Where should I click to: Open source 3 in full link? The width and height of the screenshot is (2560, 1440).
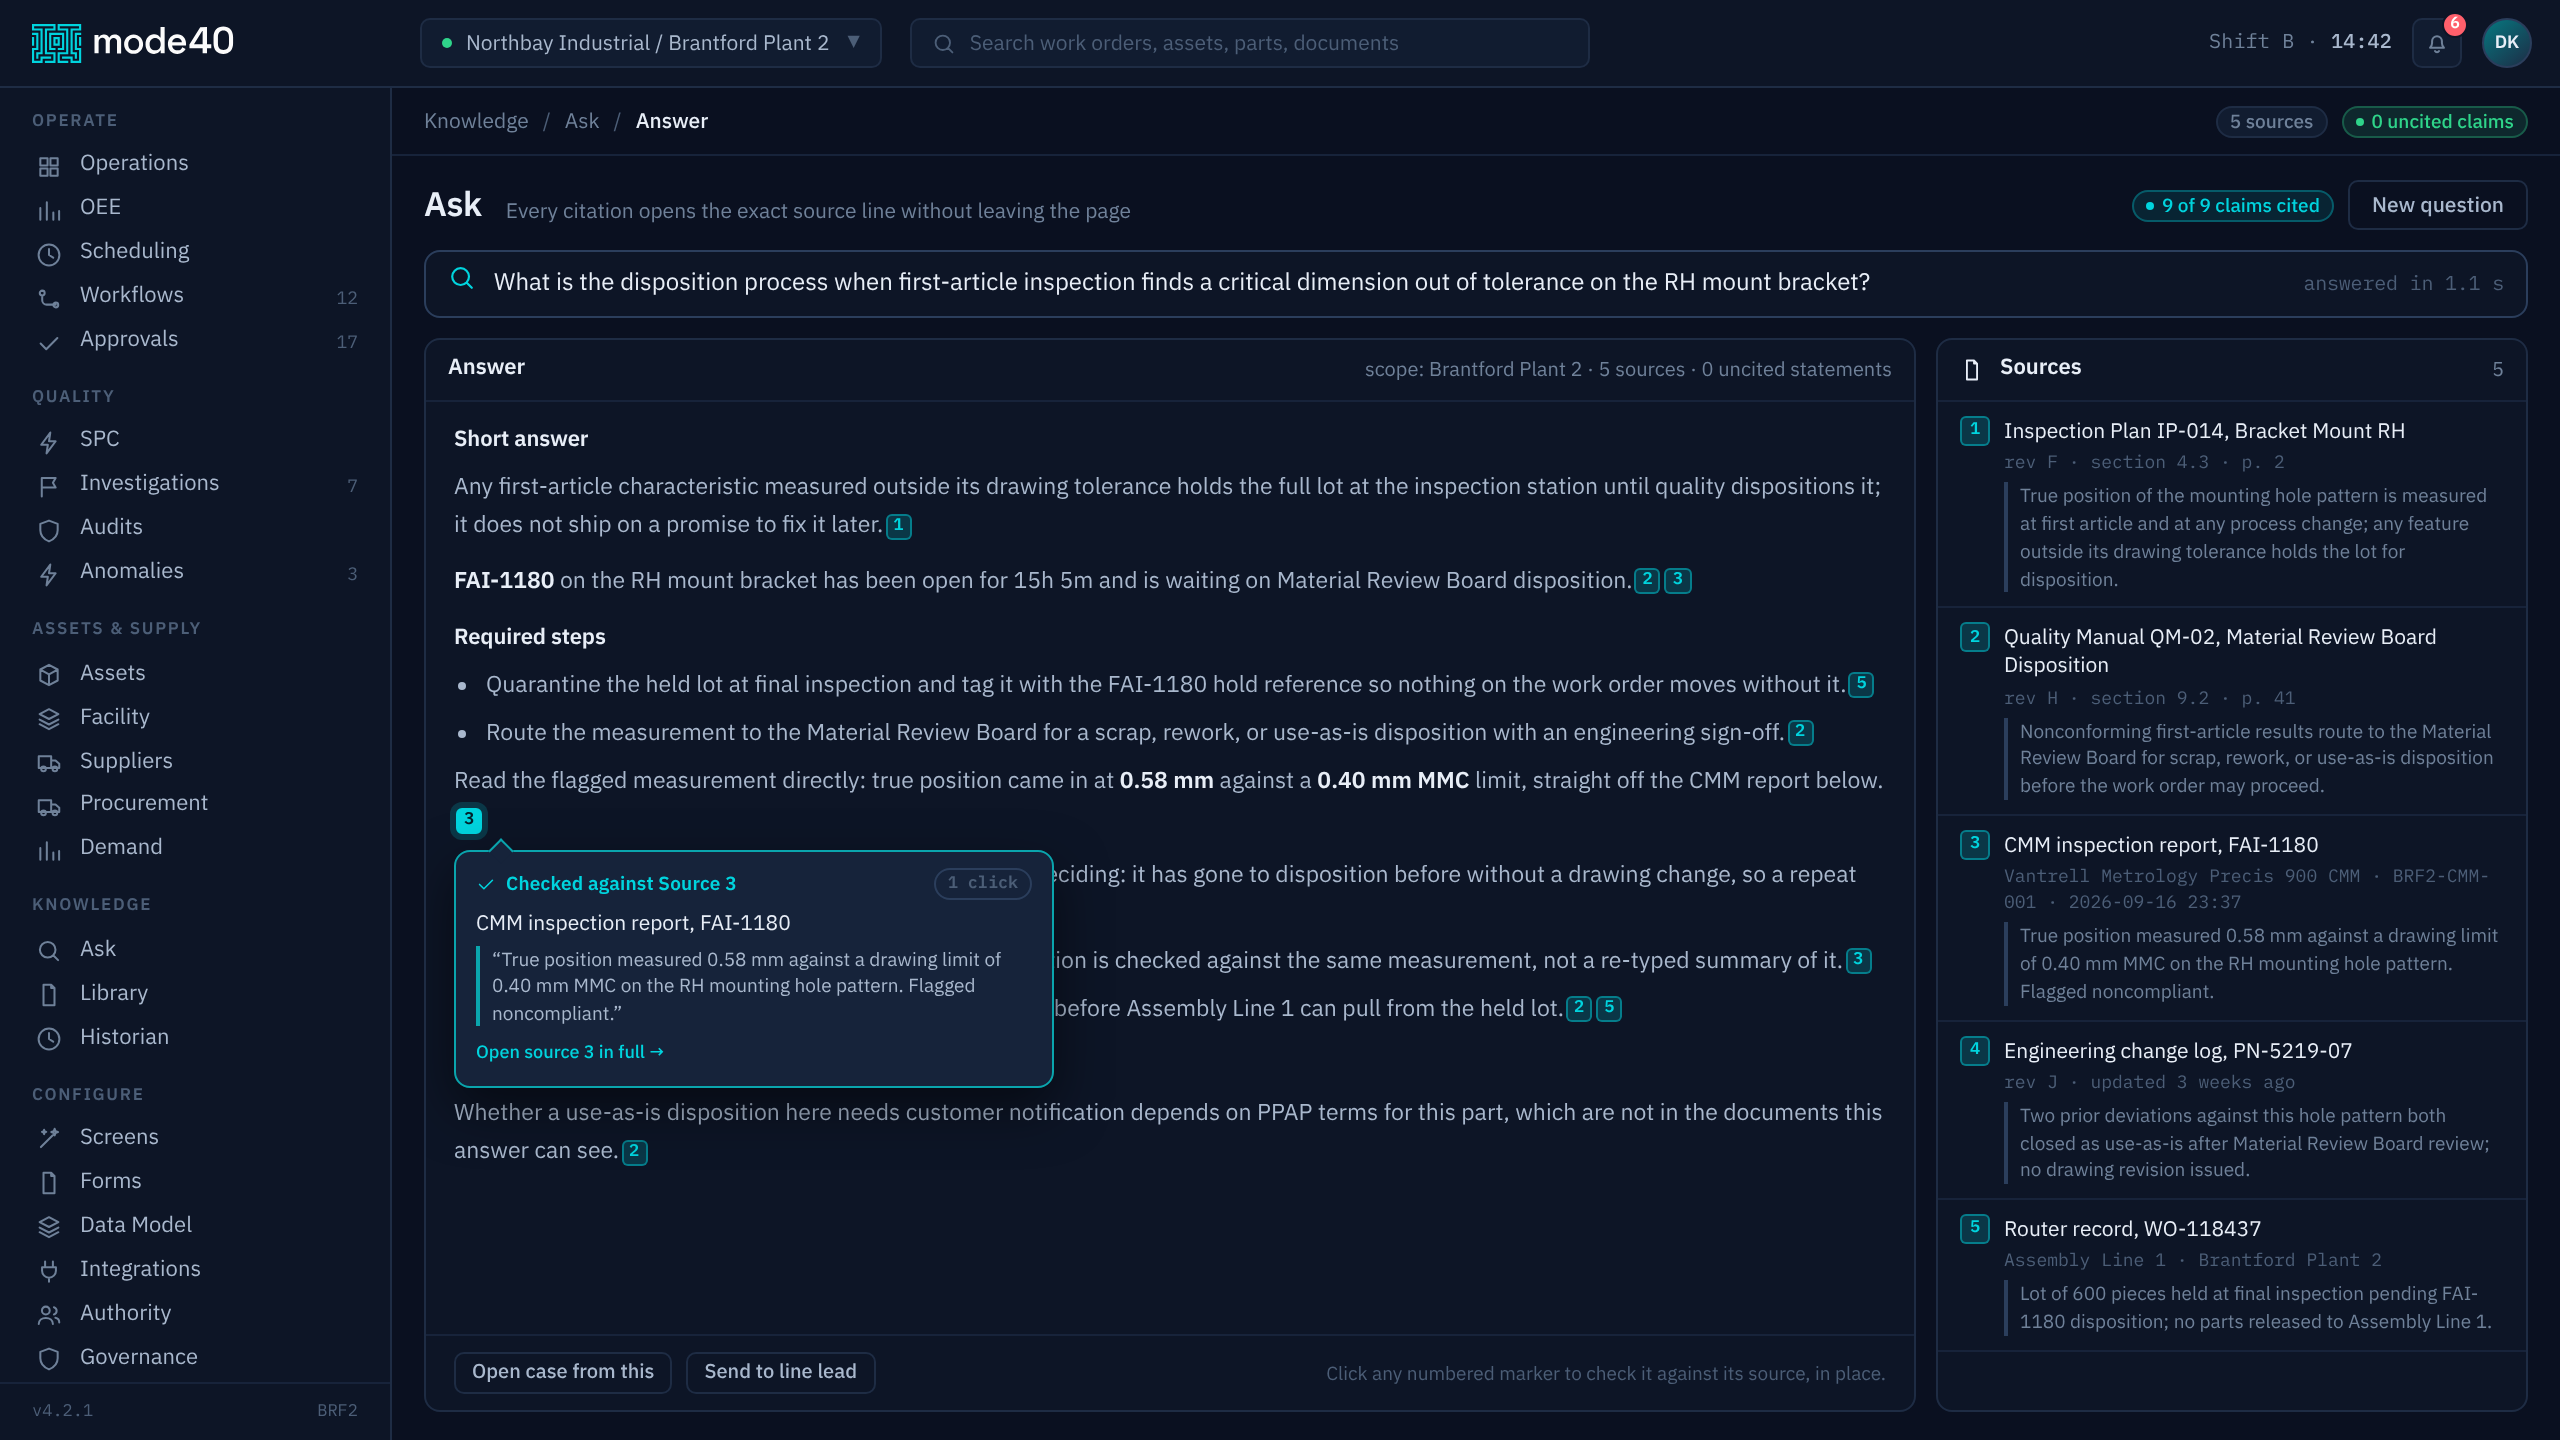(x=570, y=1052)
